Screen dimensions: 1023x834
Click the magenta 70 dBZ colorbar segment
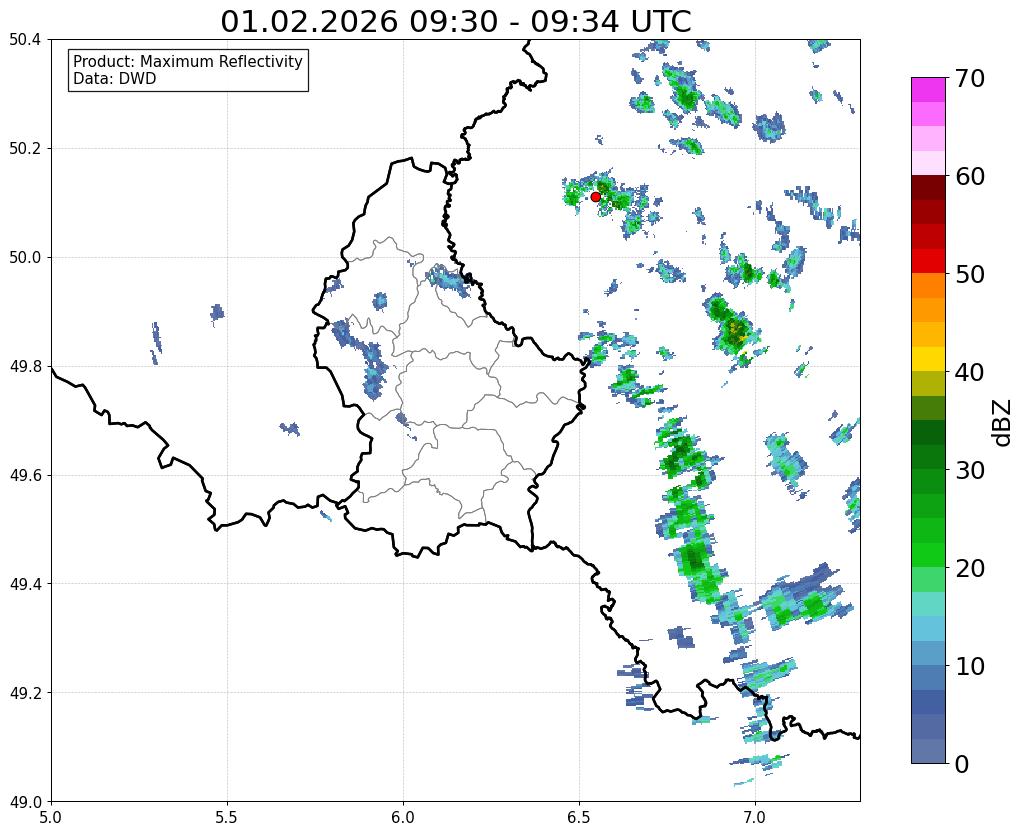pyautogui.click(x=928, y=90)
